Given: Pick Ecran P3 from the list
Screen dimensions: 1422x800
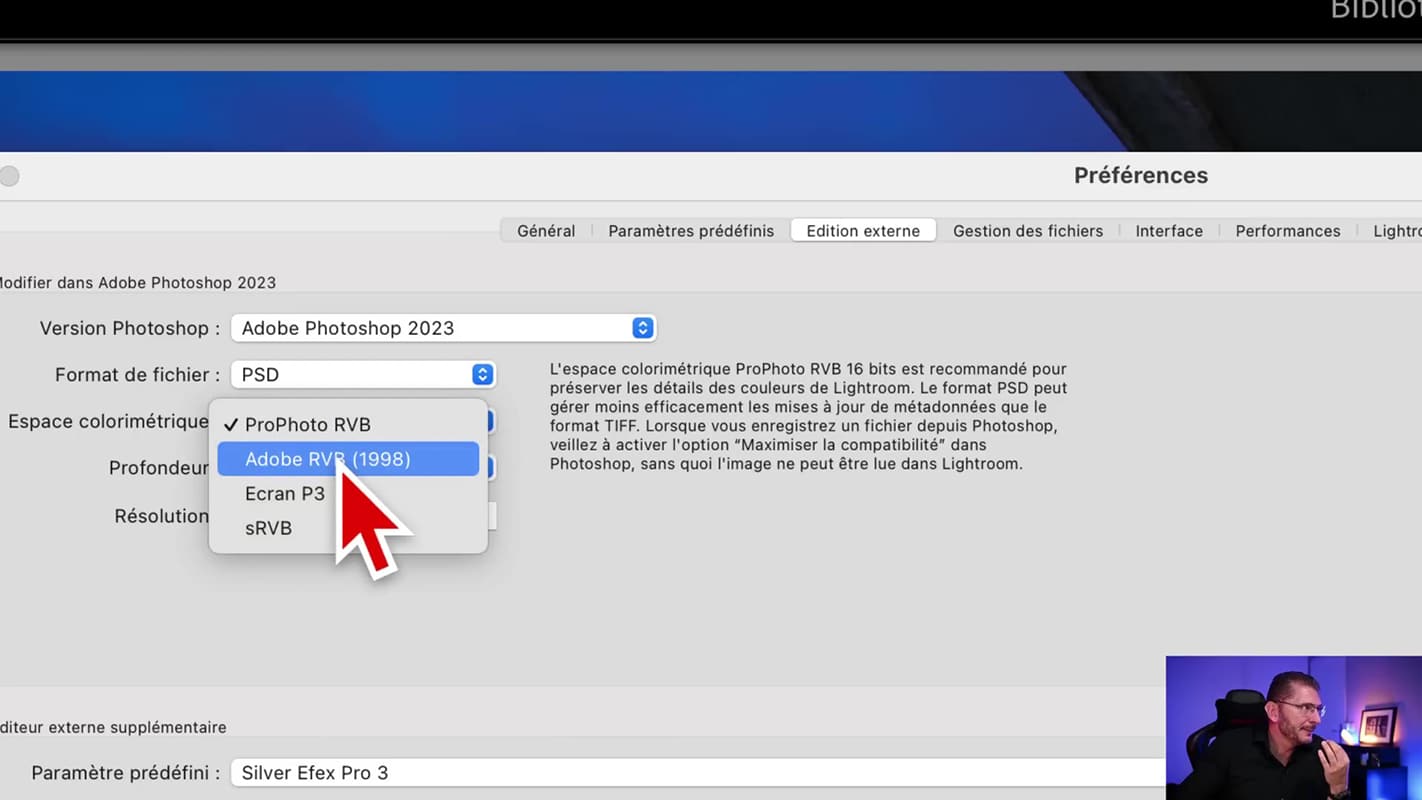Looking at the screenshot, I should (348, 494).
